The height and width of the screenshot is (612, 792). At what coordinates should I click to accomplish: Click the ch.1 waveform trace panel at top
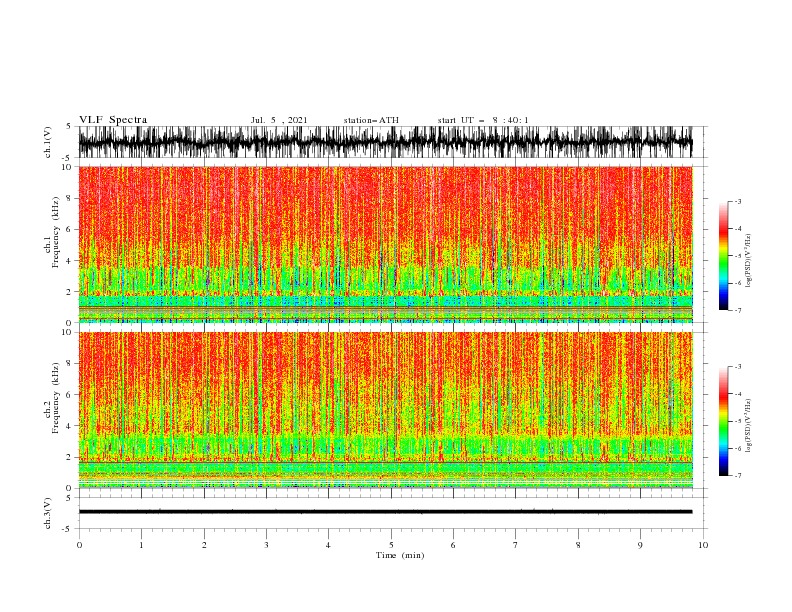click(385, 142)
